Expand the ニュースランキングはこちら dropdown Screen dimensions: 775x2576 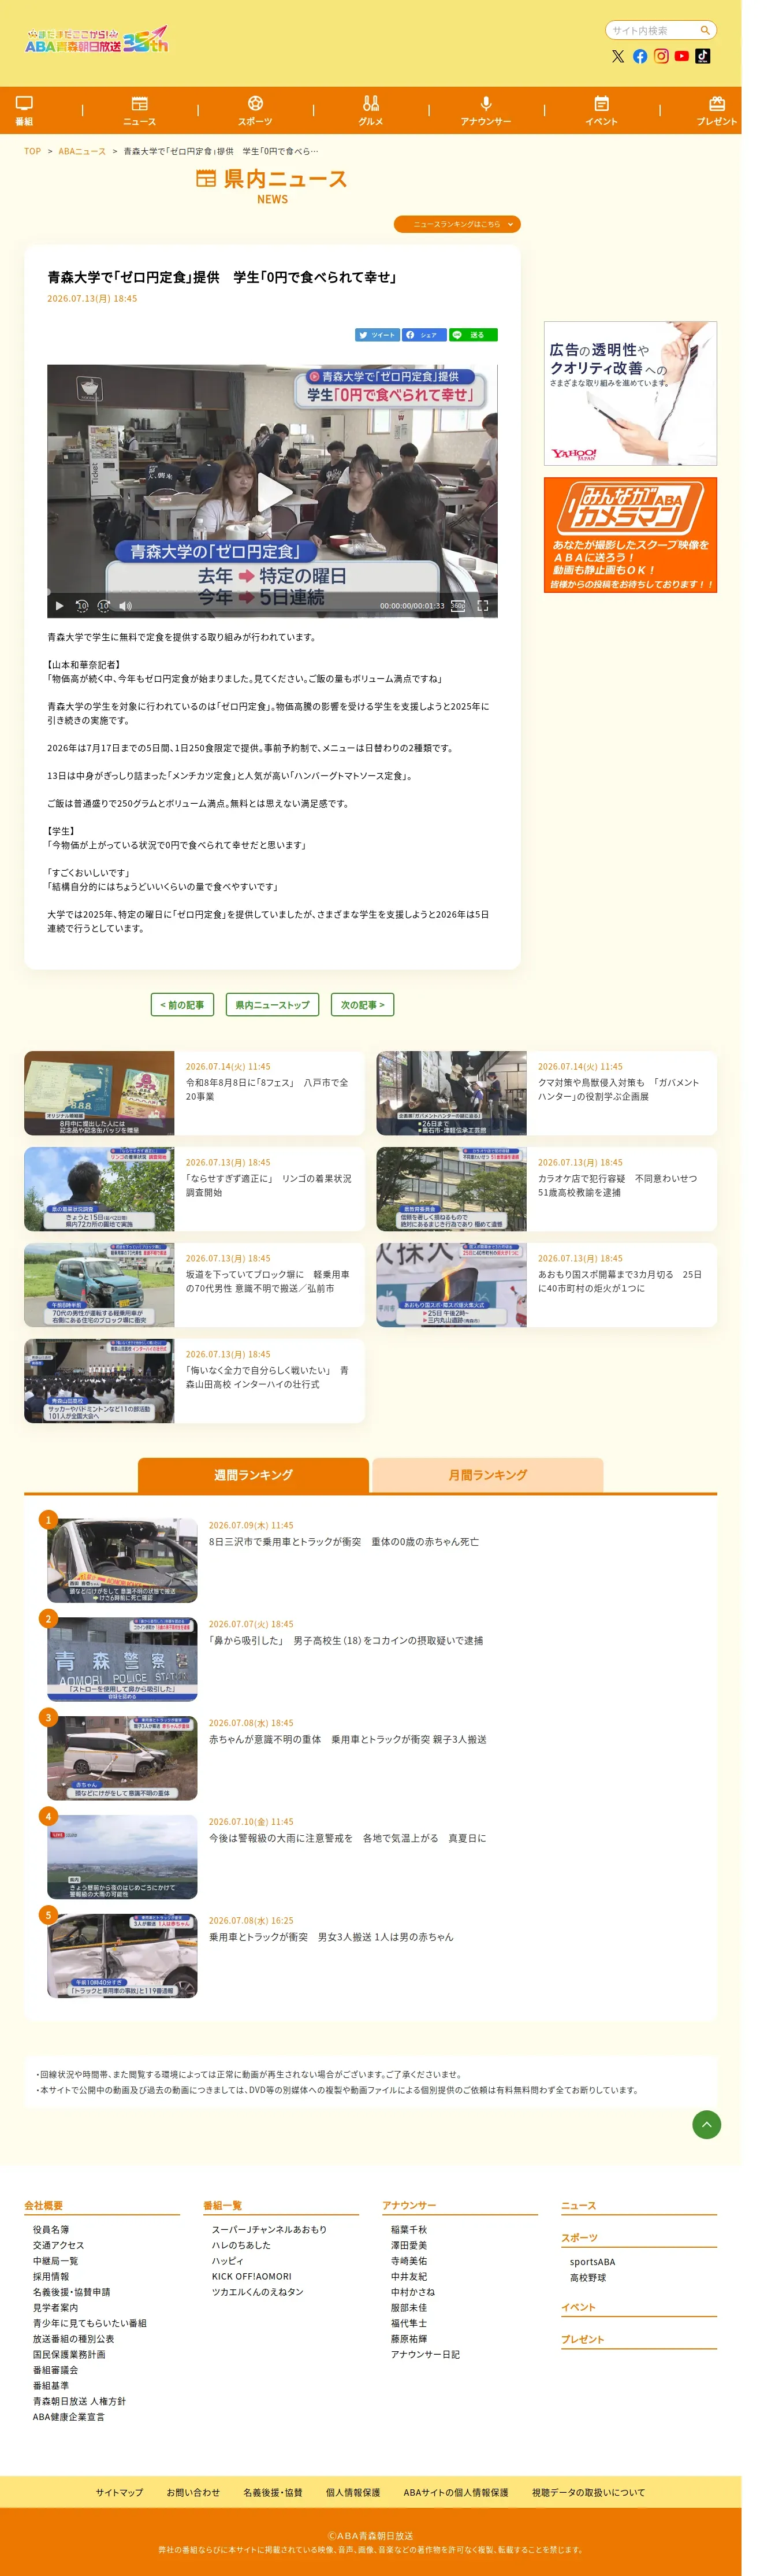tap(457, 225)
